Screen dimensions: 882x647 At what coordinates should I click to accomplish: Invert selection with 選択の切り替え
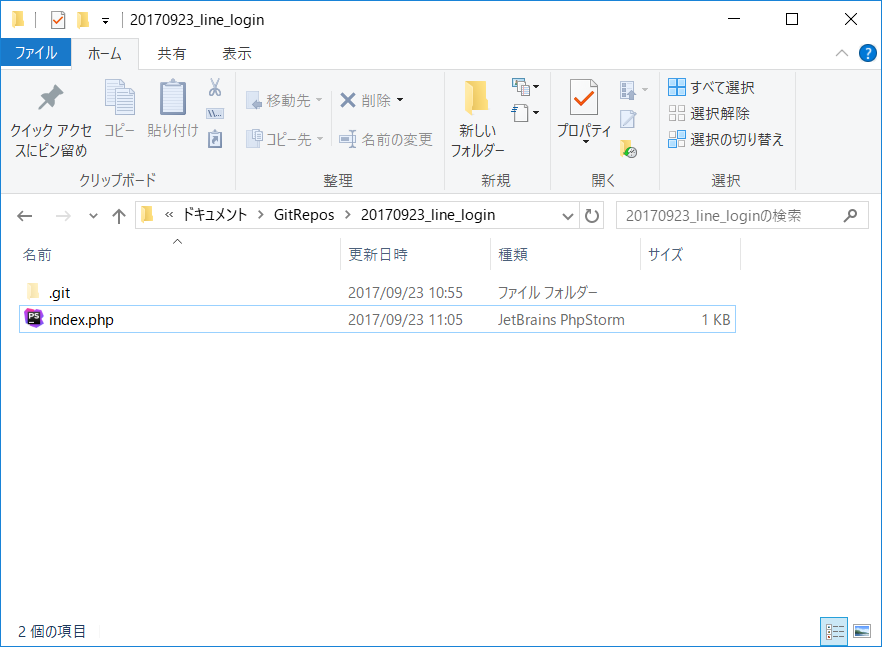click(x=726, y=139)
